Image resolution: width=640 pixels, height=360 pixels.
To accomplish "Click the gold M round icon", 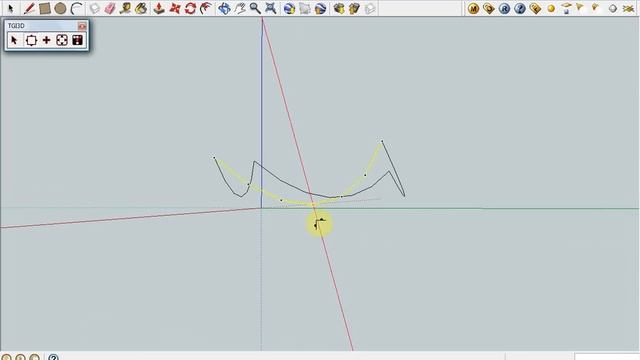I will point(473,8).
